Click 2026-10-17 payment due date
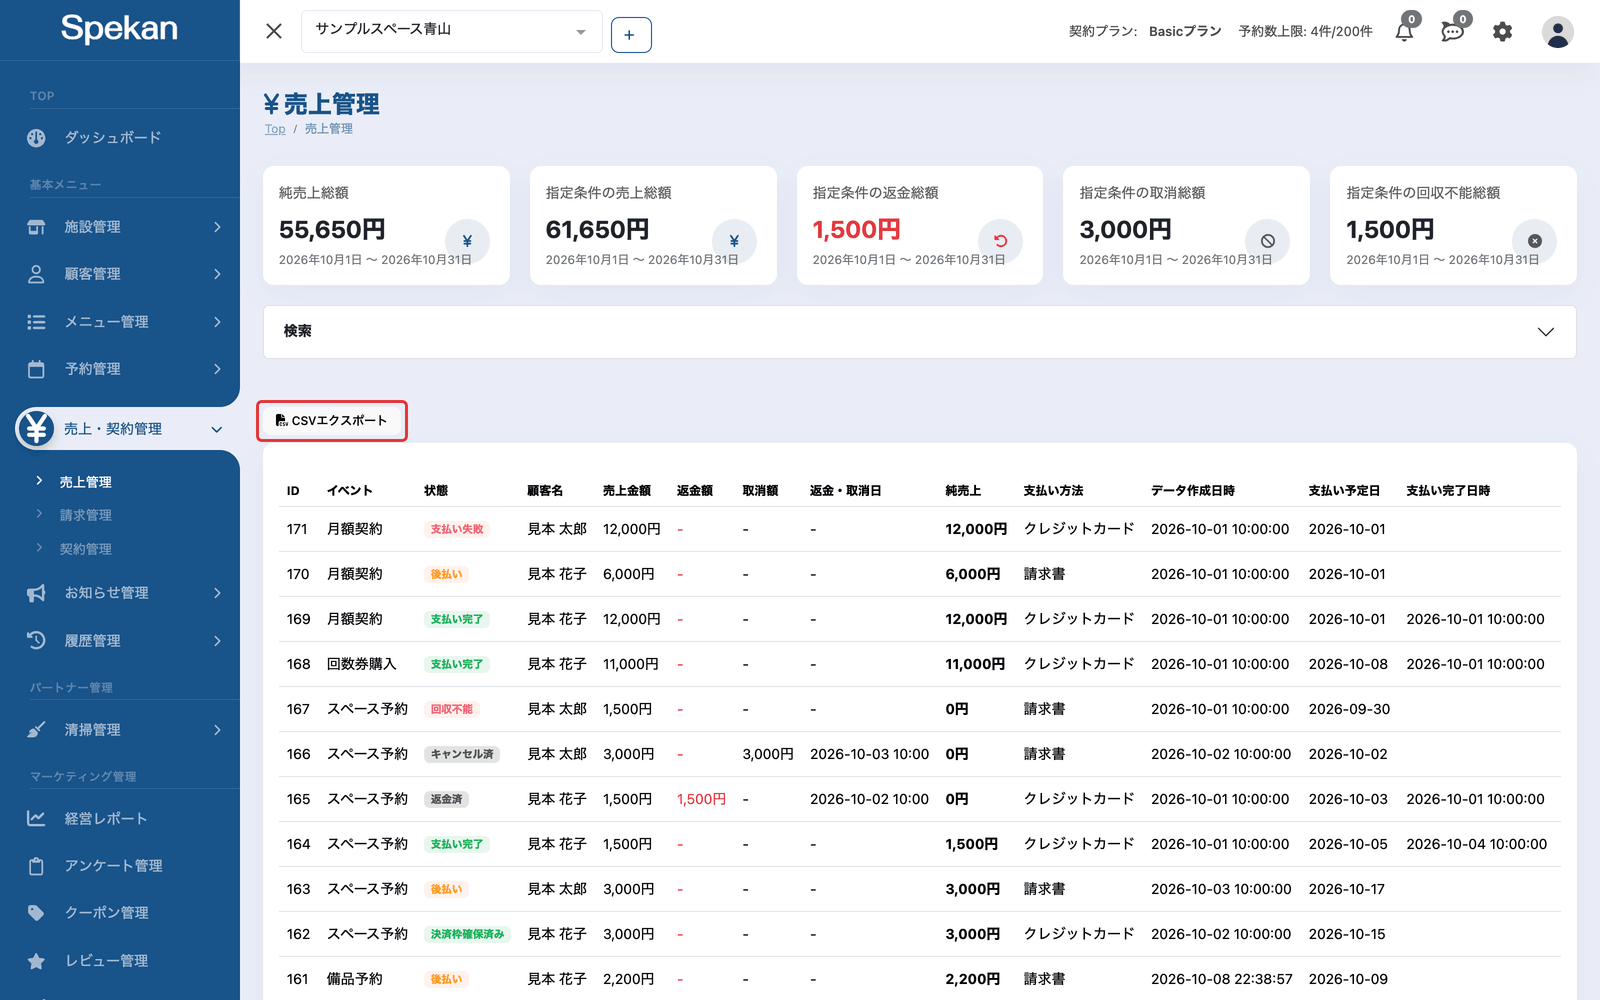1600x1000 pixels. click(x=1347, y=889)
